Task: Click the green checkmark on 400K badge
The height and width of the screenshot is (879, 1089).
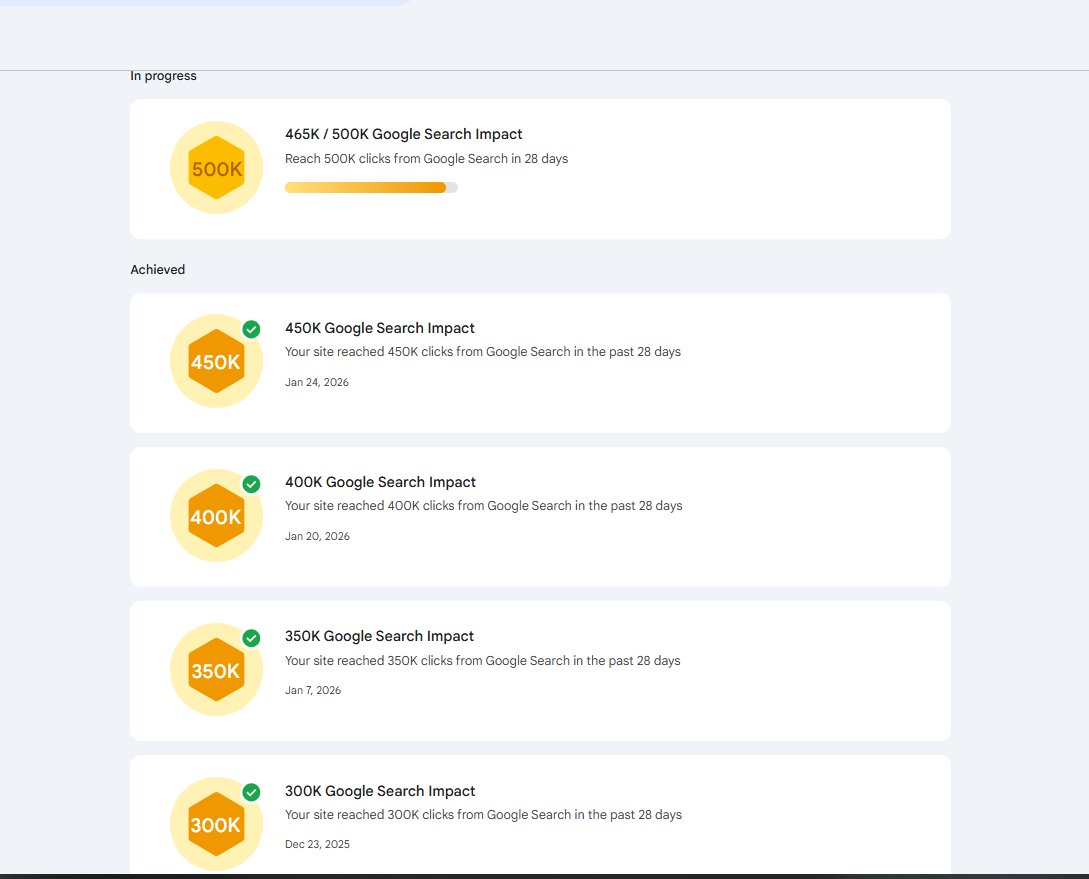Action: coord(251,484)
